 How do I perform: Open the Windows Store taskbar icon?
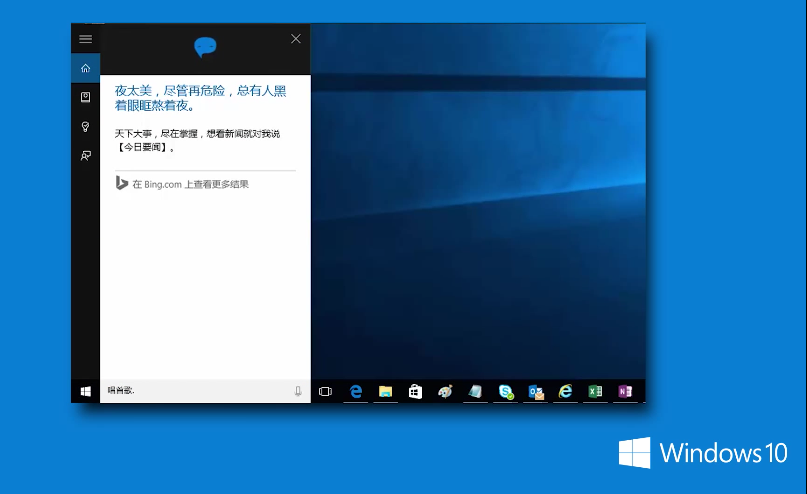pyautogui.click(x=415, y=391)
